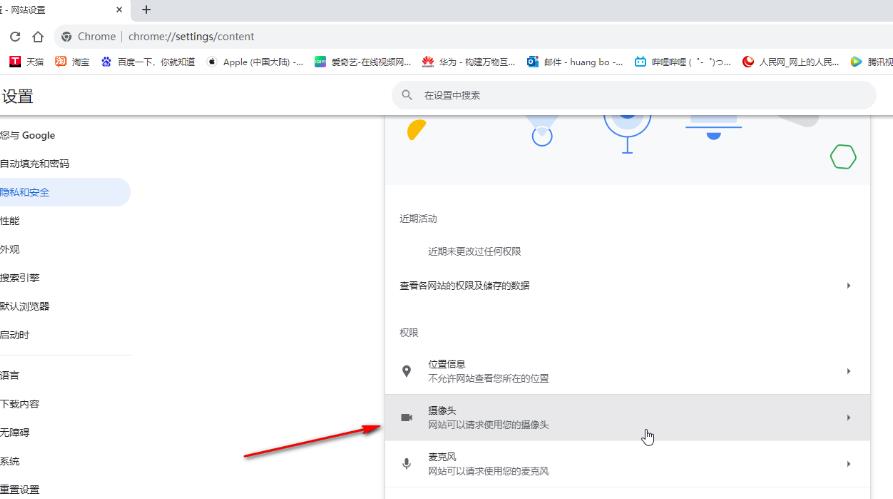Expand arrow for 麦克风 row
Screen dimensions: 893x499
(x=849, y=464)
